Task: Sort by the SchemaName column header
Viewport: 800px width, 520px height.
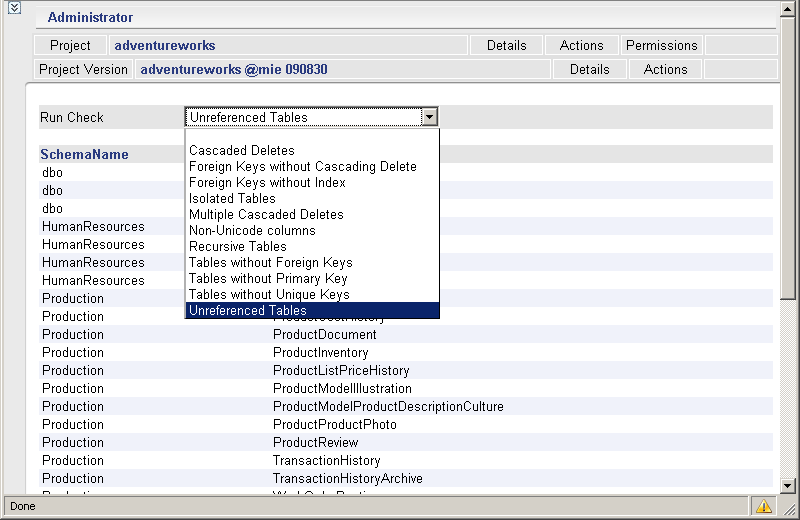Action: [84, 154]
